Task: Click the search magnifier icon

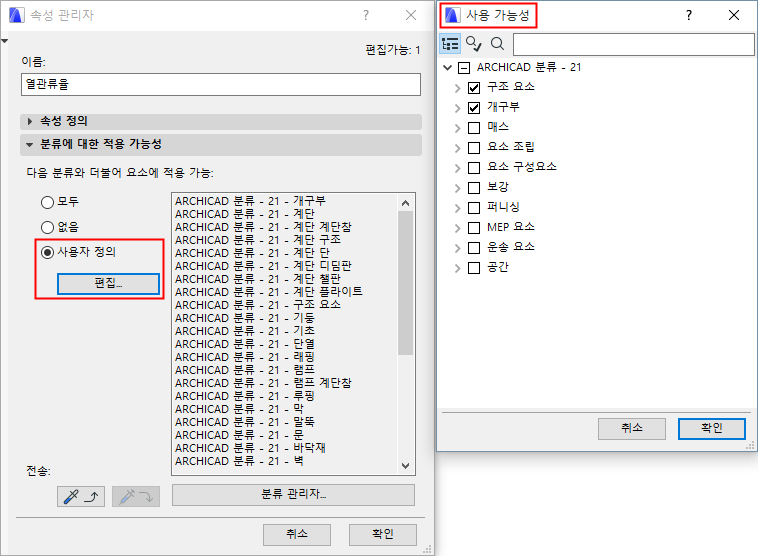Action: pyautogui.click(x=497, y=44)
